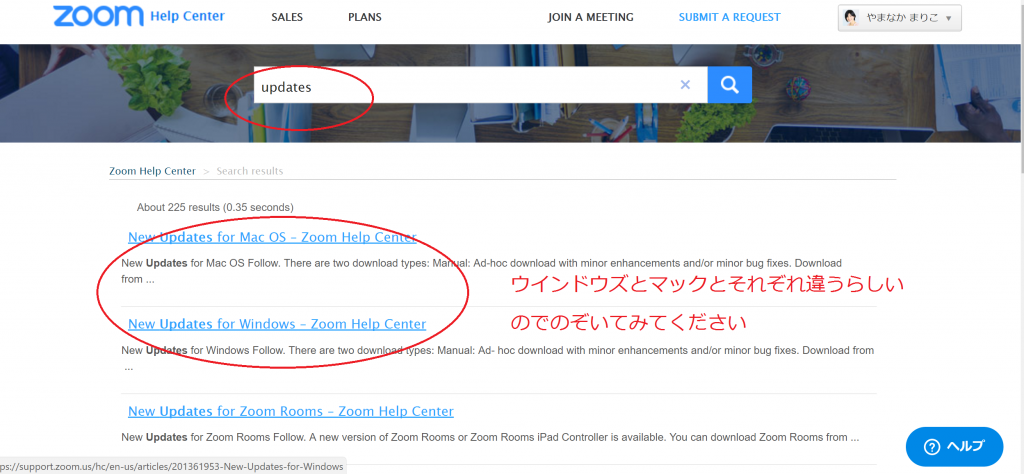Click the Help Center title link
This screenshot has height=474, width=1024.
click(x=187, y=16)
